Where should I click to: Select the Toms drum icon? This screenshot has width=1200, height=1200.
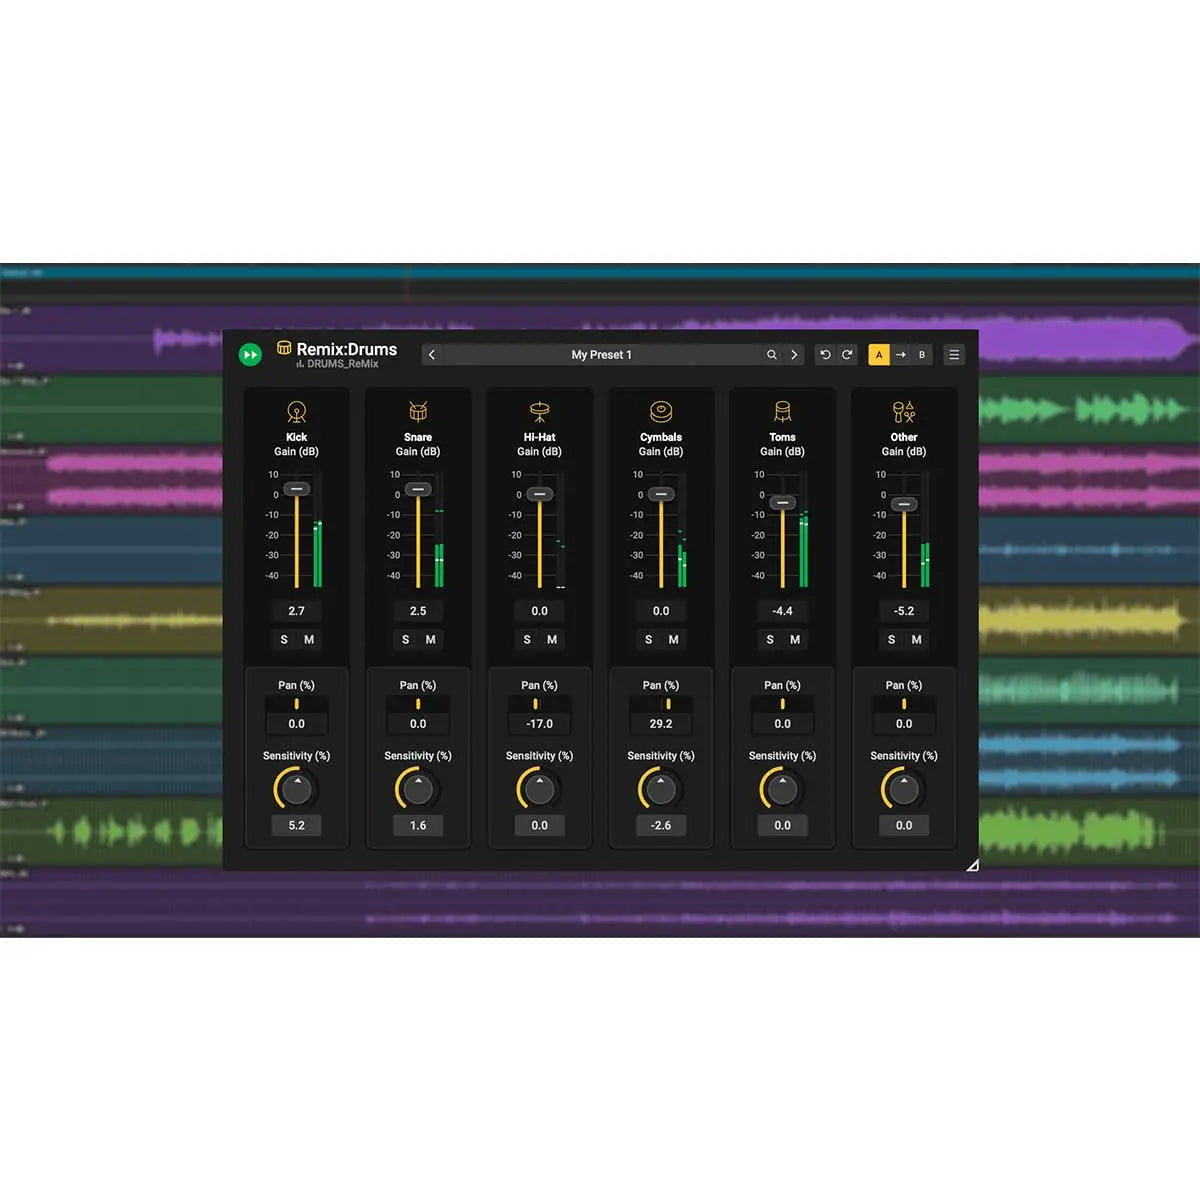[x=782, y=411]
